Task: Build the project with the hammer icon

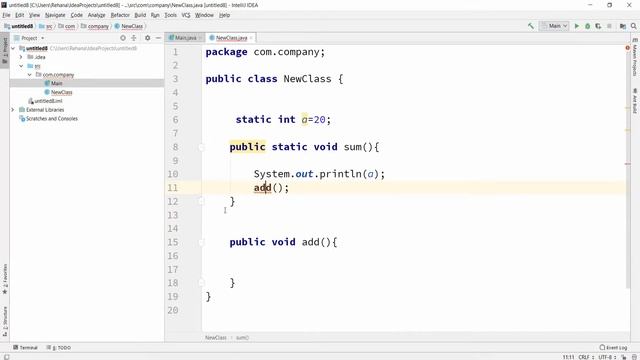Action: 531,26
